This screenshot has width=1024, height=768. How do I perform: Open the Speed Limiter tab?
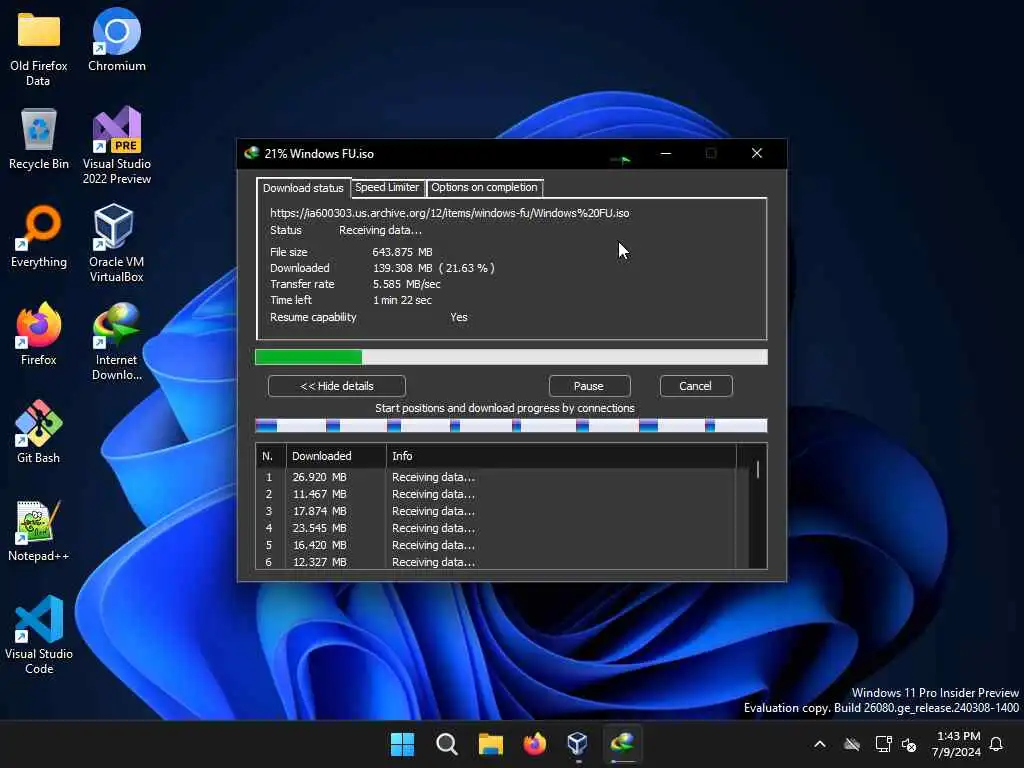coord(387,187)
